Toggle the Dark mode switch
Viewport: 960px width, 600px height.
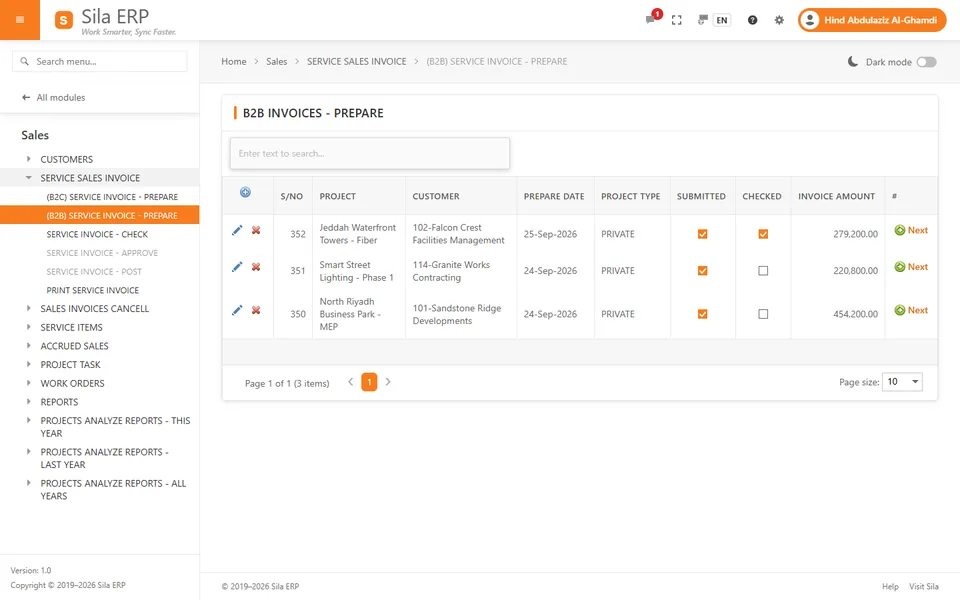click(926, 62)
